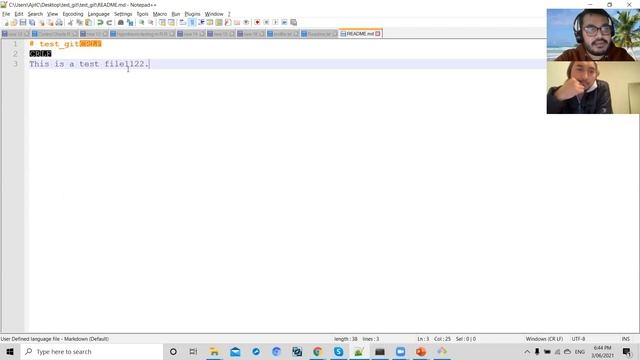Start macro recording with red dot
Image resolution: width=640 pixels, height=360 pixels.
click(x=257, y=22)
